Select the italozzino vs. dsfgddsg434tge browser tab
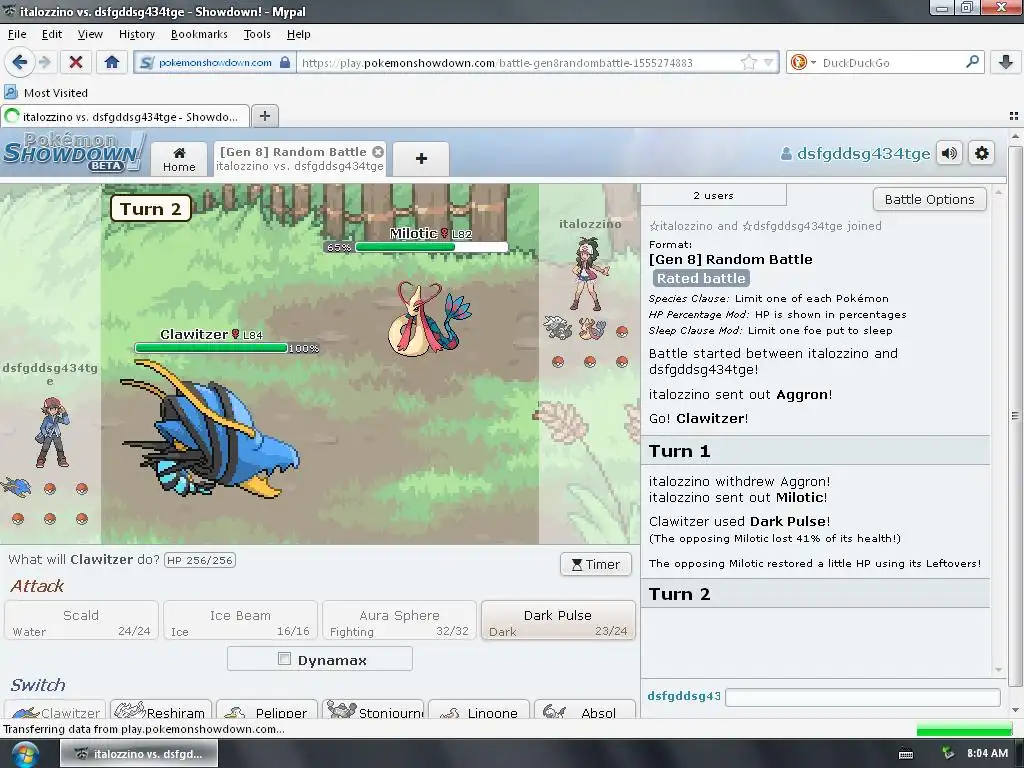The image size is (1024, 768). pos(125,116)
